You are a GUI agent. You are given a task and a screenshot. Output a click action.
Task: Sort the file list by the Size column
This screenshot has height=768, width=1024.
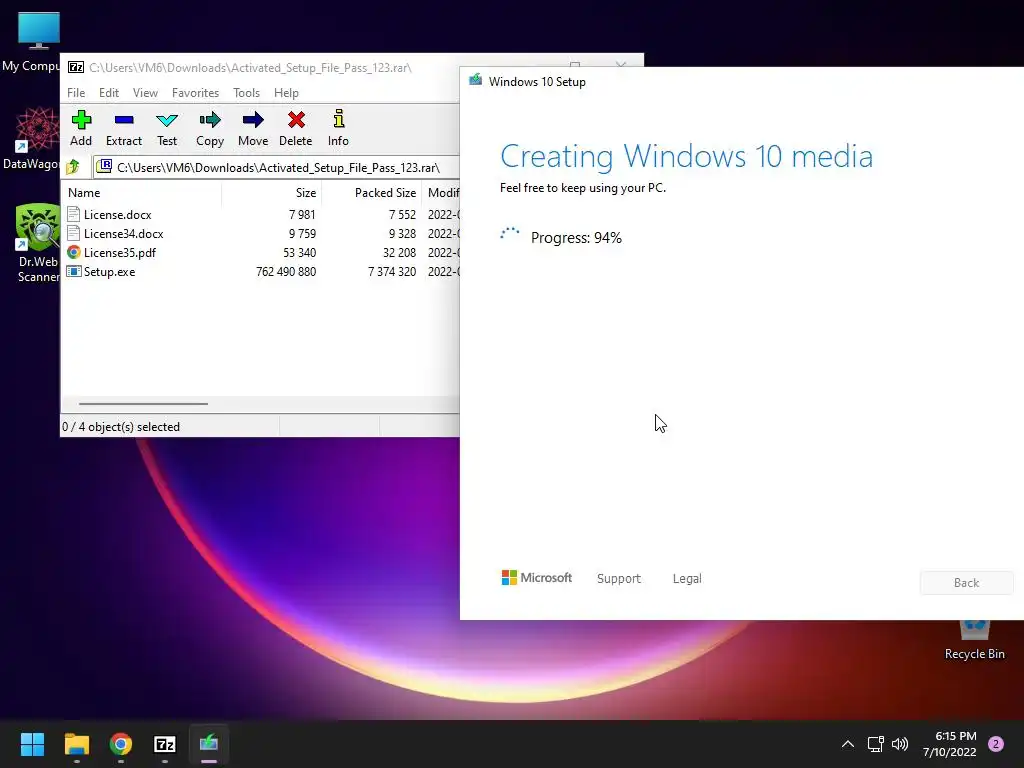pyautogui.click(x=272, y=193)
